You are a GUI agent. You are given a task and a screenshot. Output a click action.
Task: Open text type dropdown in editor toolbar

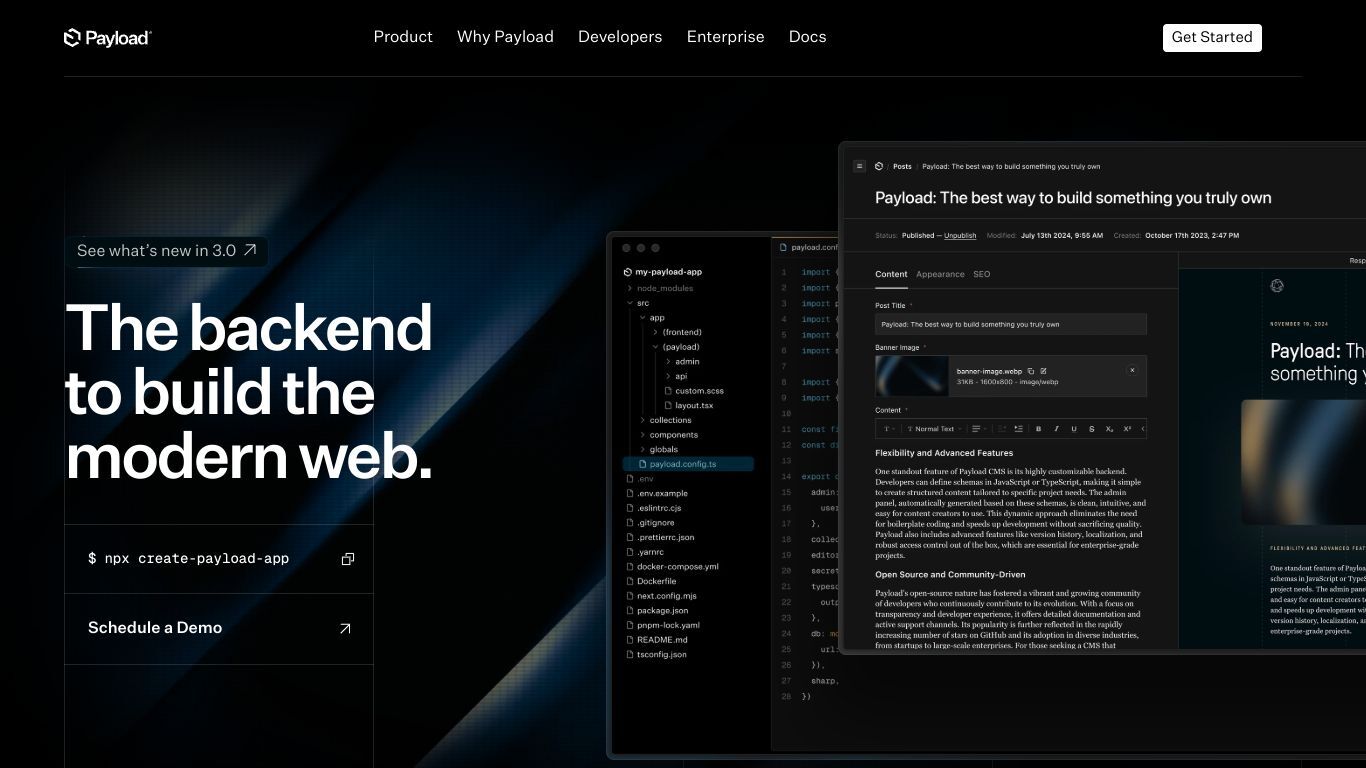[x=887, y=429]
